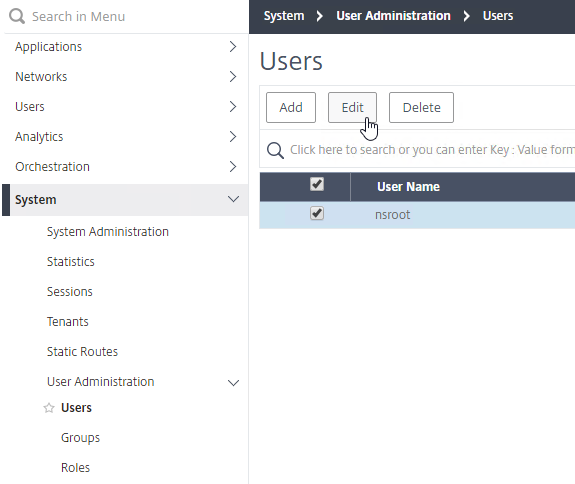Uncheck the nsroot user checkbox
Image resolution: width=575 pixels, height=484 pixels.
317,213
